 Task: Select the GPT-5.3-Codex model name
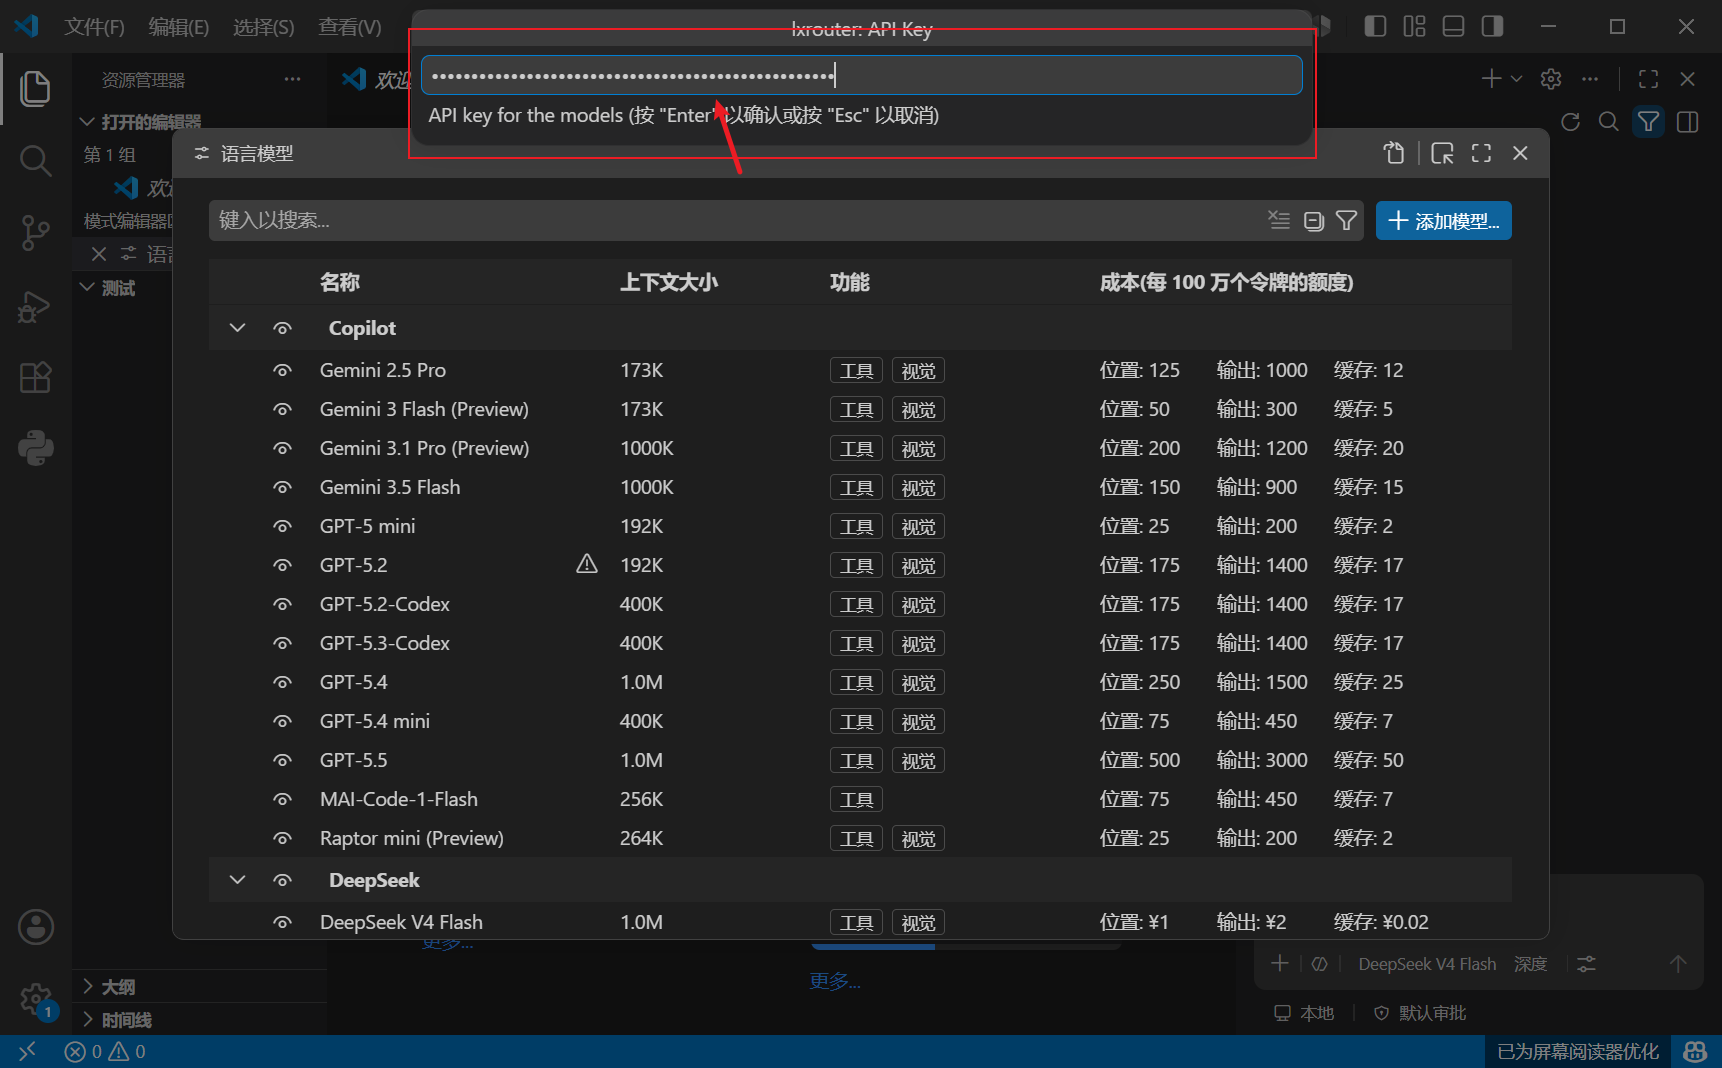coord(385,643)
